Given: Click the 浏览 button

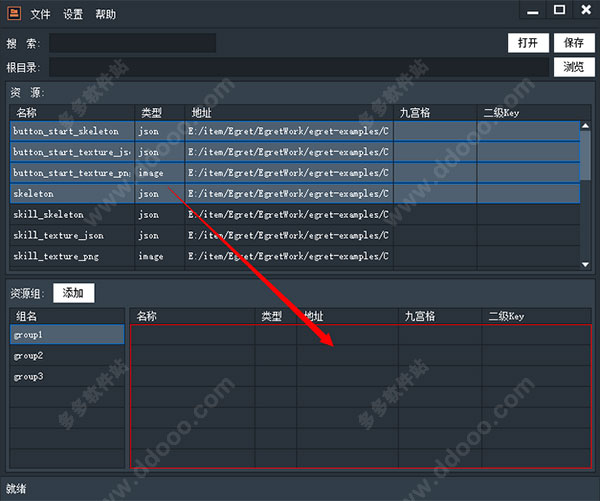Looking at the screenshot, I should tap(574, 67).
